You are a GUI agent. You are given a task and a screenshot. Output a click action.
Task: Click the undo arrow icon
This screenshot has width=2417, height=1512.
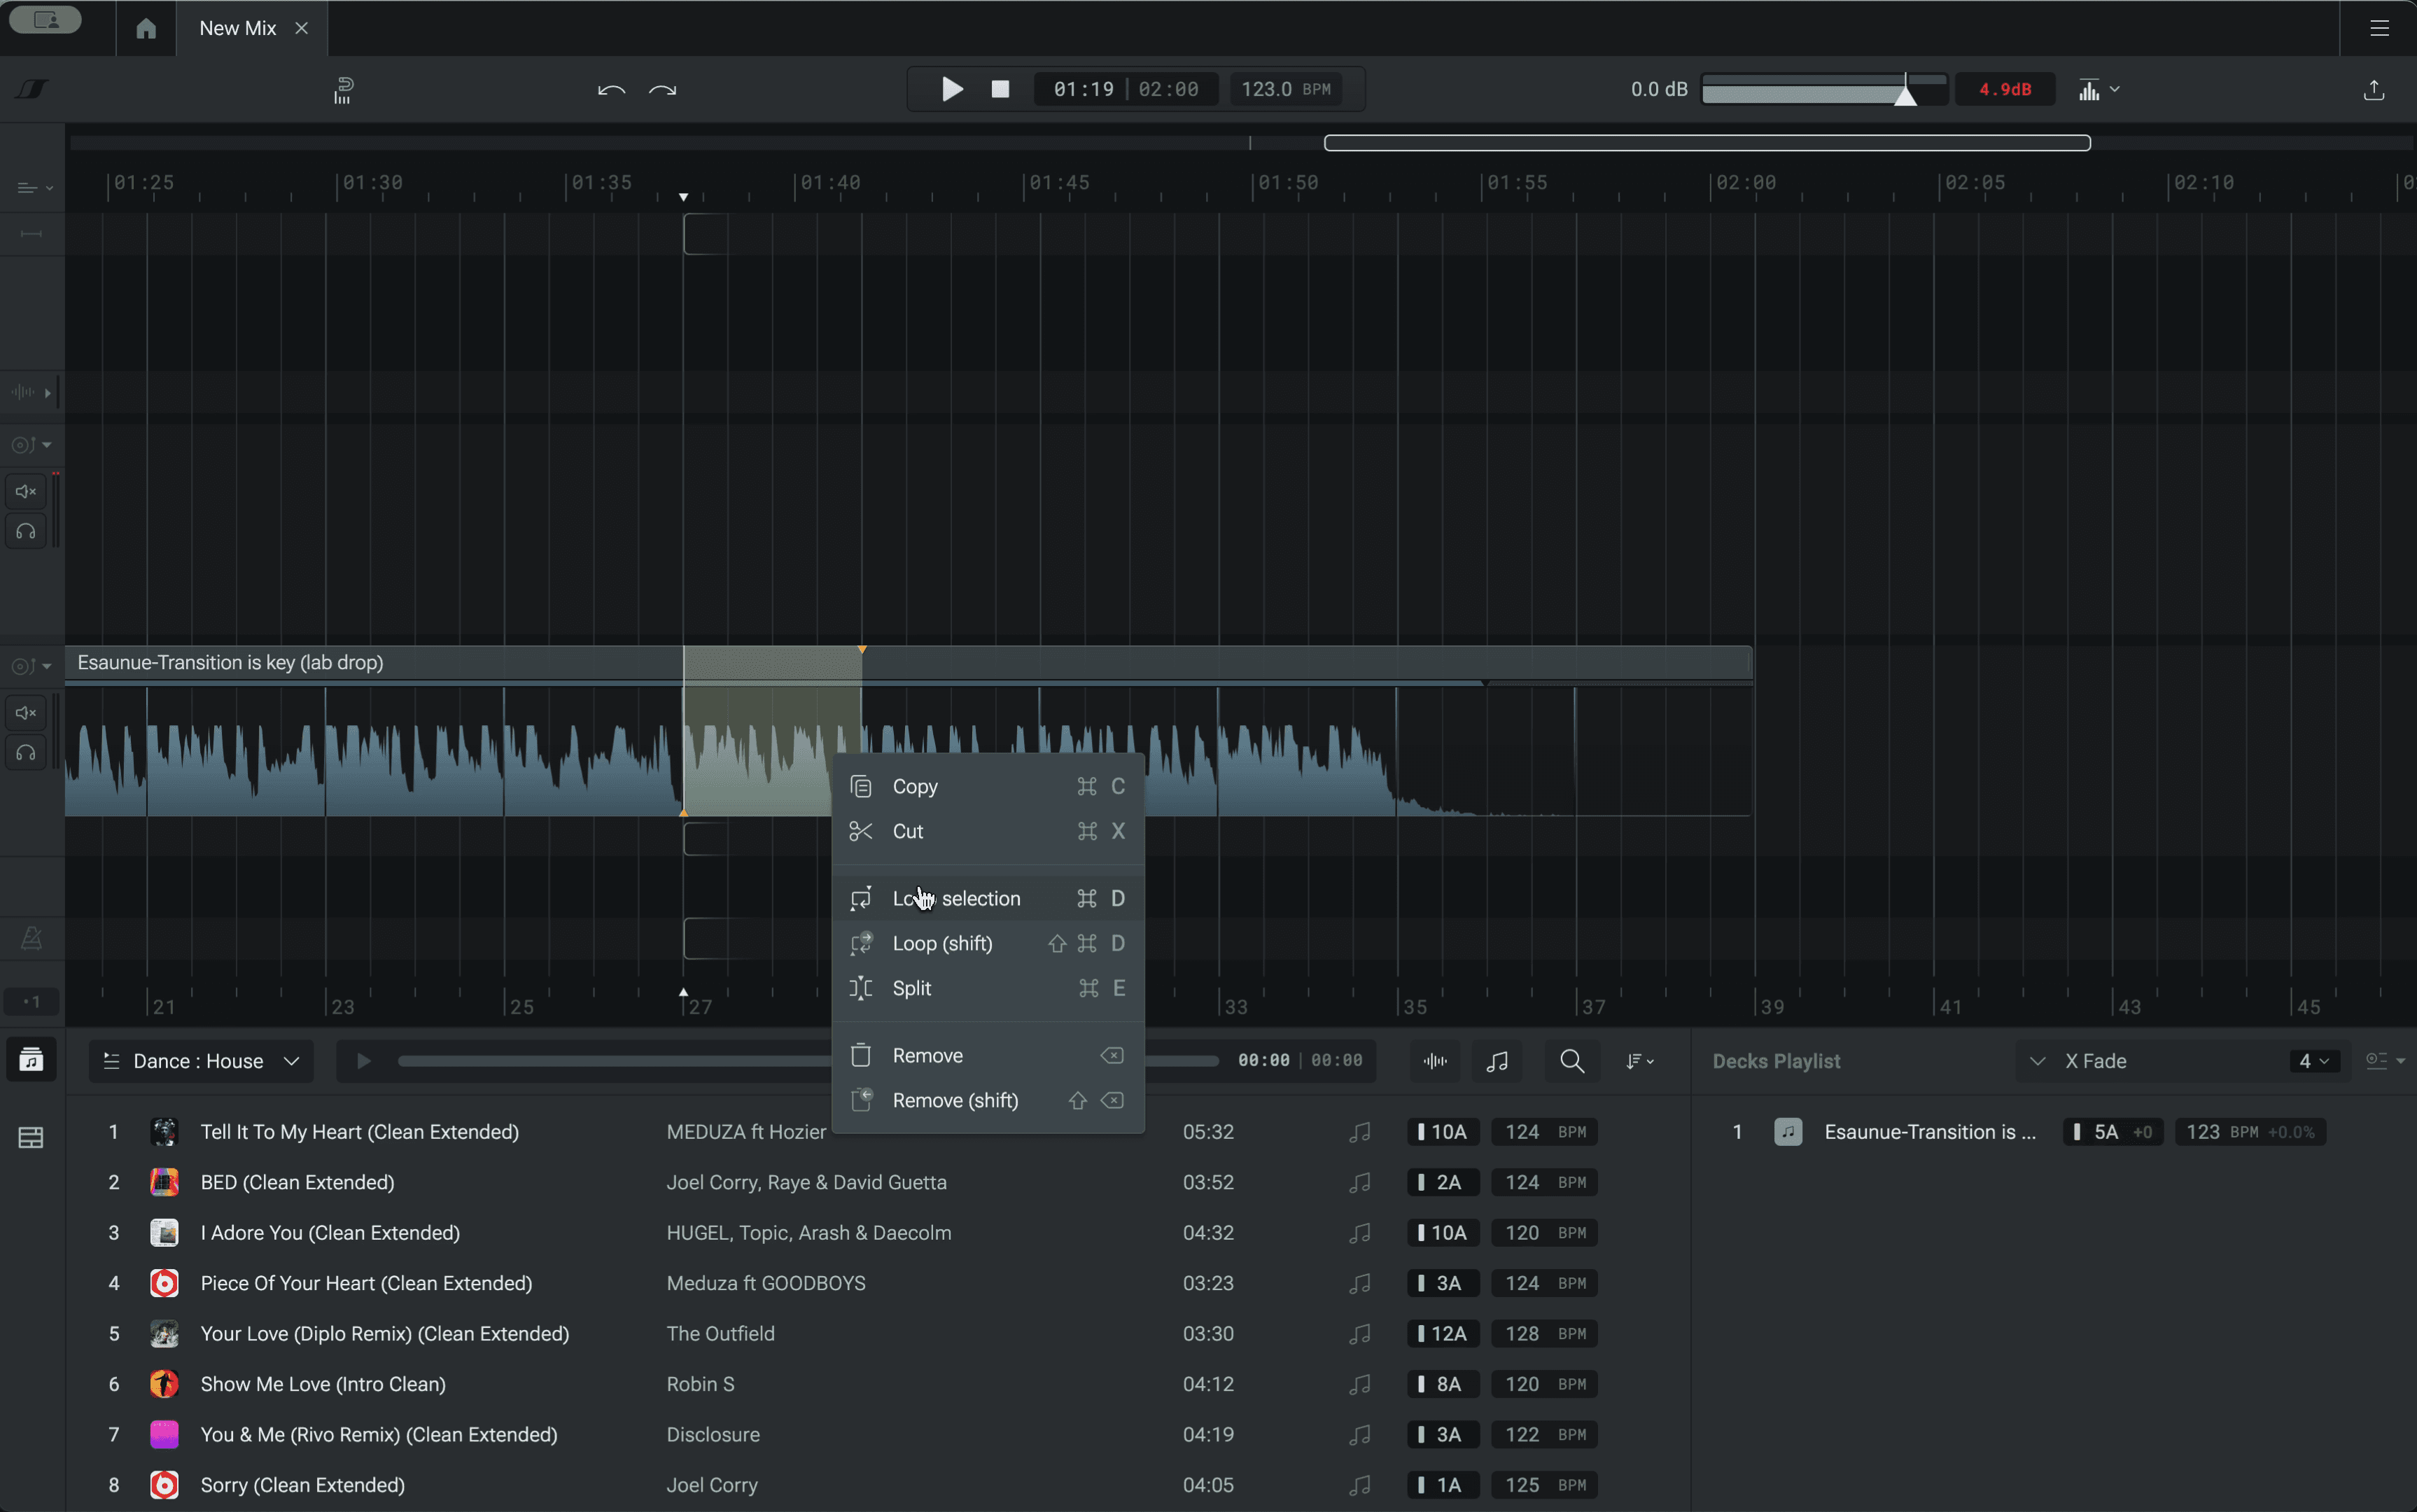[x=611, y=90]
